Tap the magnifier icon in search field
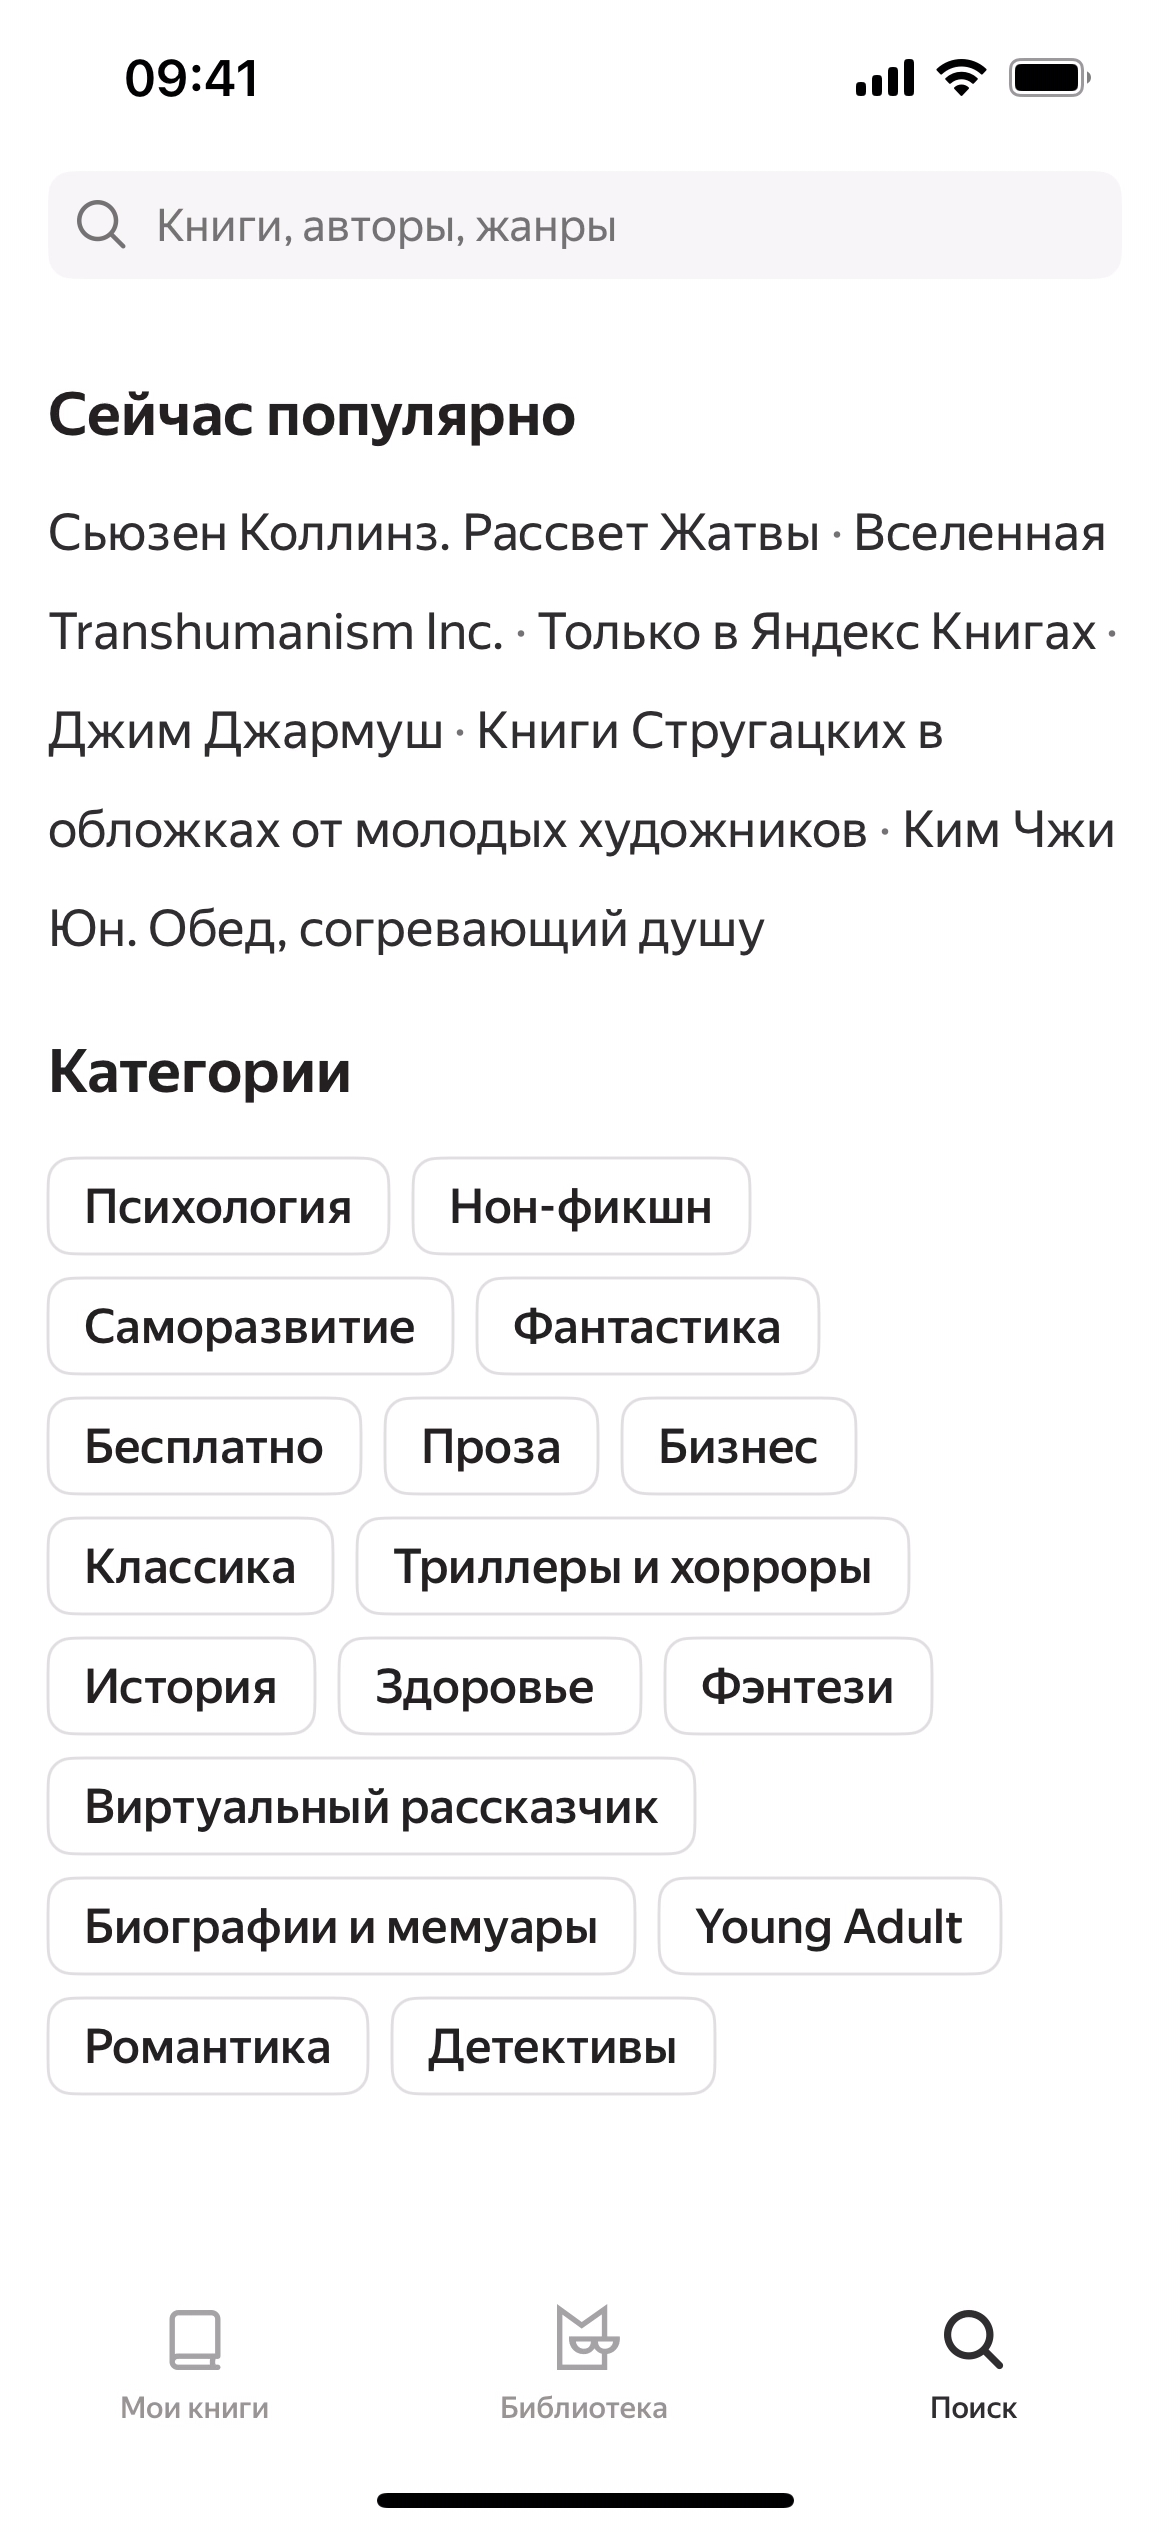This screenshot has width=1170, height=2532. 101,225
